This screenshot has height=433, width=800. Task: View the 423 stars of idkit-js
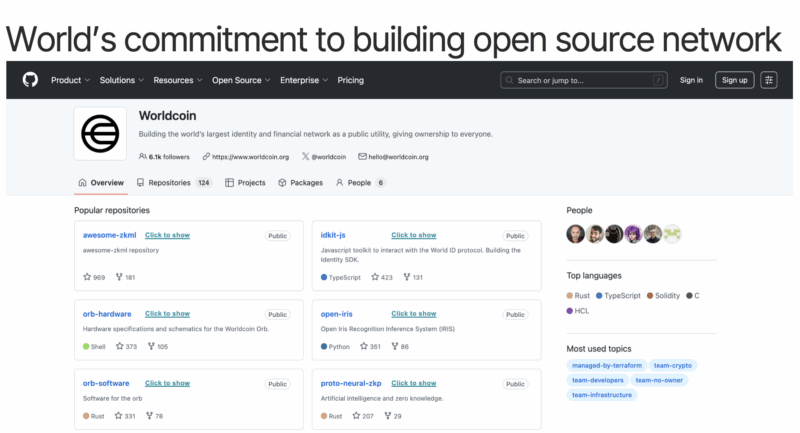point(382,277)
